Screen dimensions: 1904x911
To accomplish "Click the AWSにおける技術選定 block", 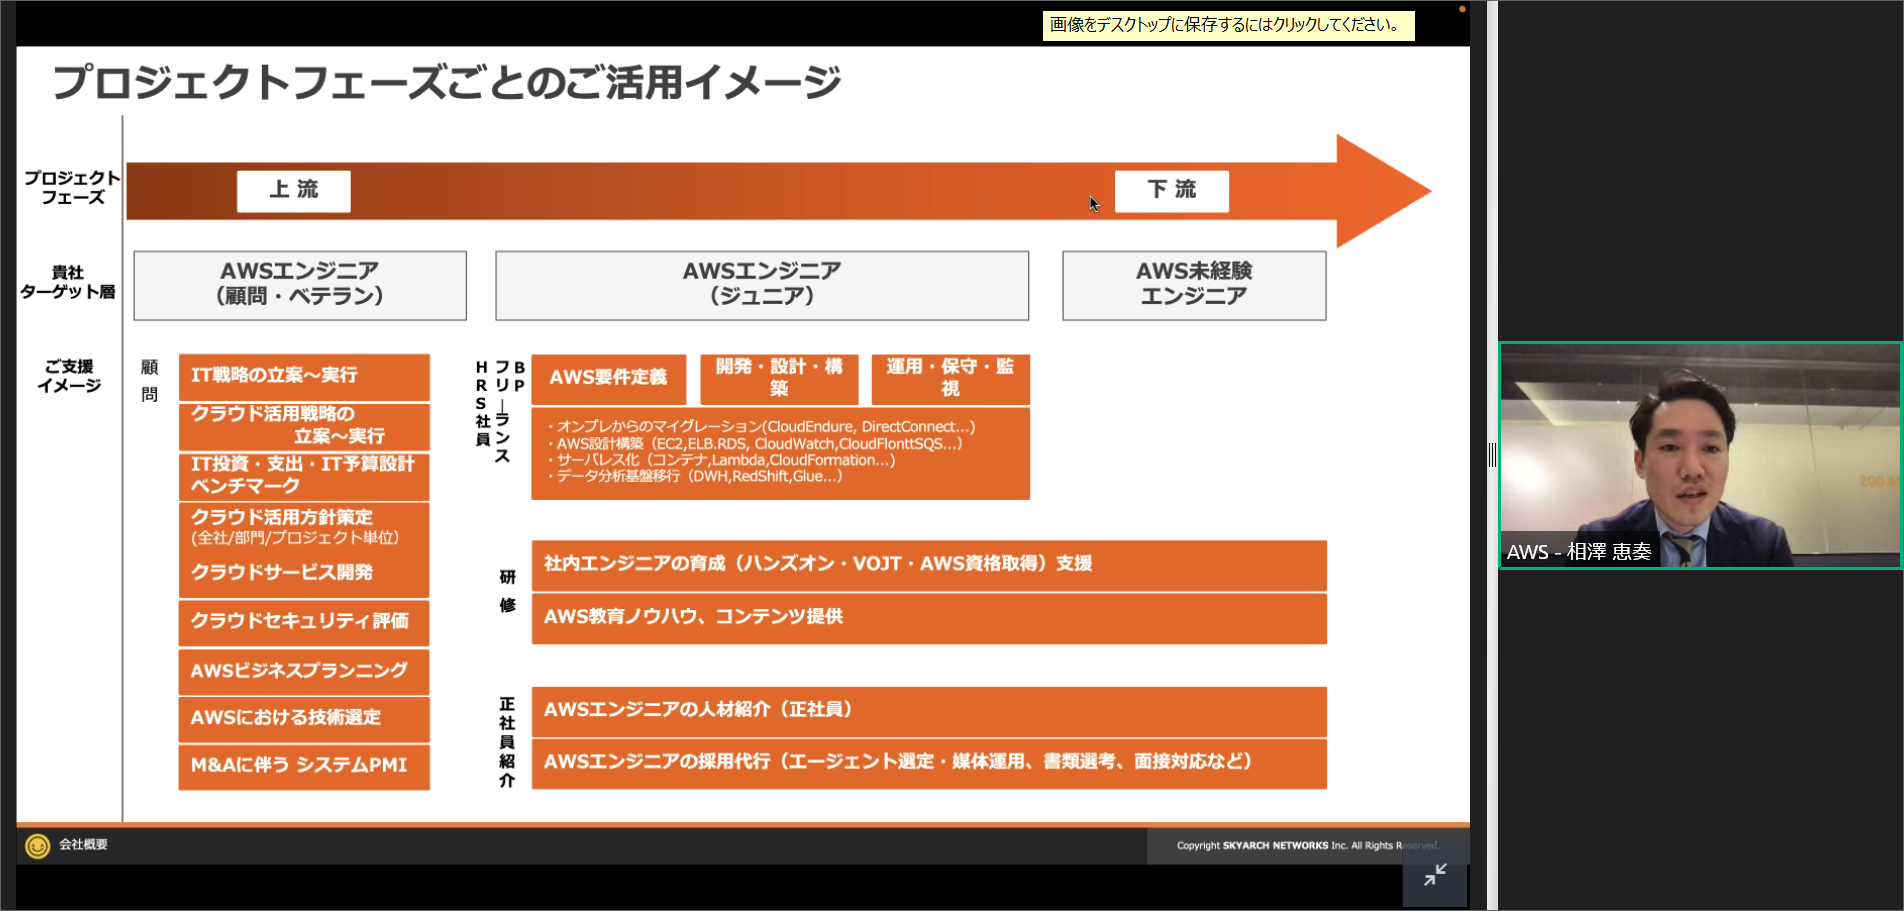I will pyautogui.click(x=304, y=719).
